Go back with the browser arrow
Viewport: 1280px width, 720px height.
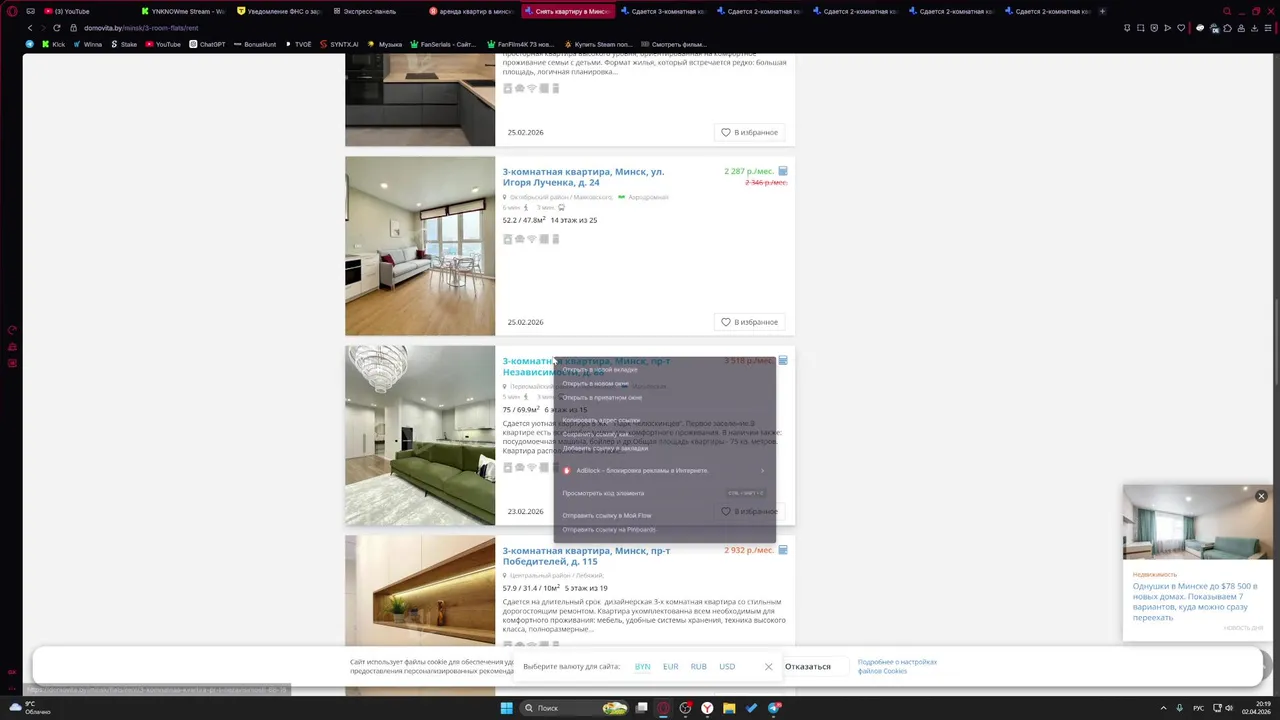[x=30, y=28]
